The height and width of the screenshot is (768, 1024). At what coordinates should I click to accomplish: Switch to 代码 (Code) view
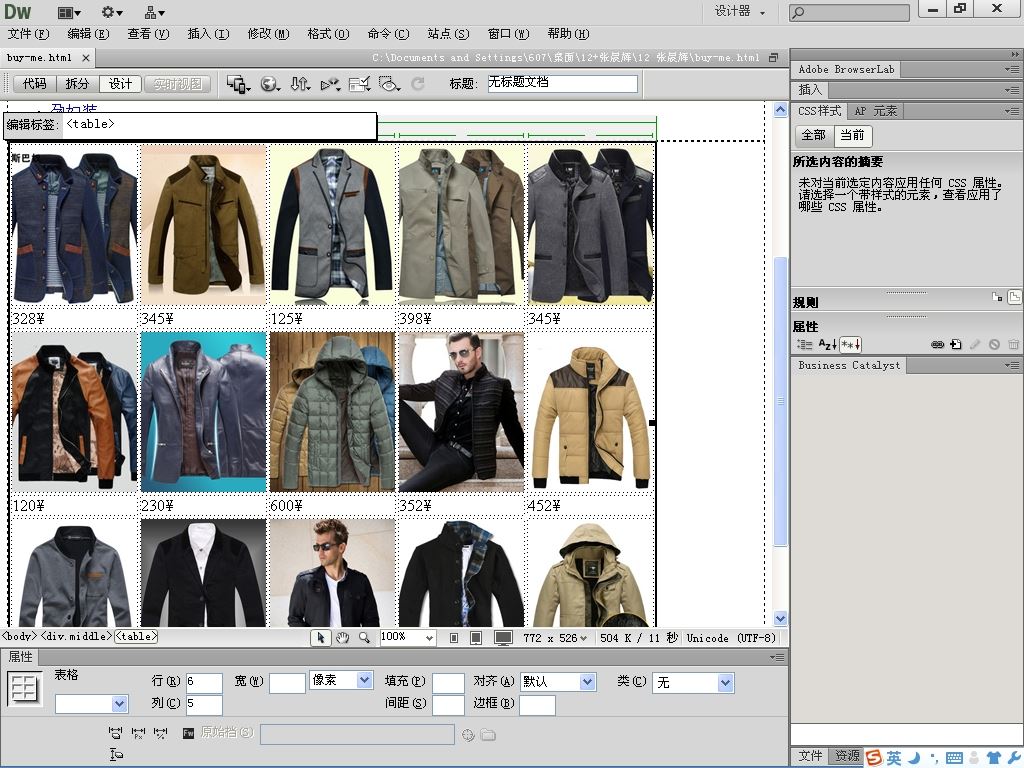[x=34, y=84]
